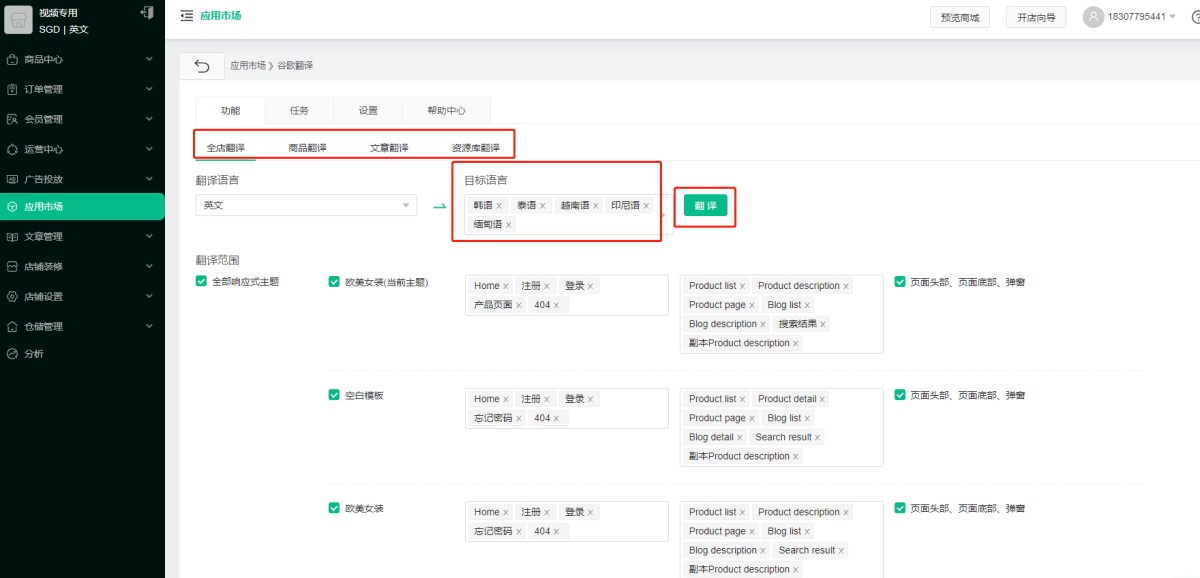
Task: Click the 广告投放 sidebar icon
Action: click(x=12, y=180)
